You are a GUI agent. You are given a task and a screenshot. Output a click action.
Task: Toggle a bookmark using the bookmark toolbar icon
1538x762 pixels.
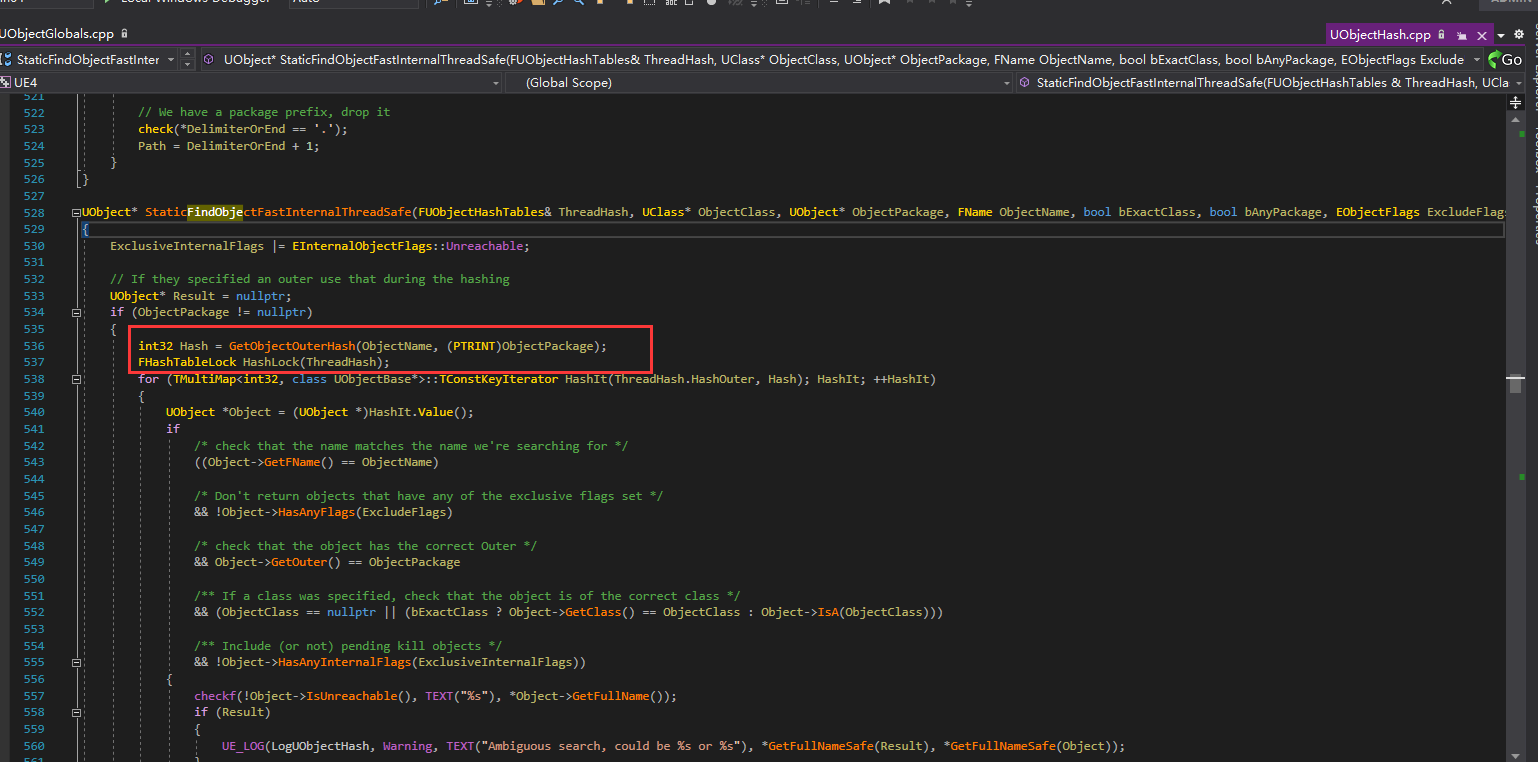tap(884, 4)
